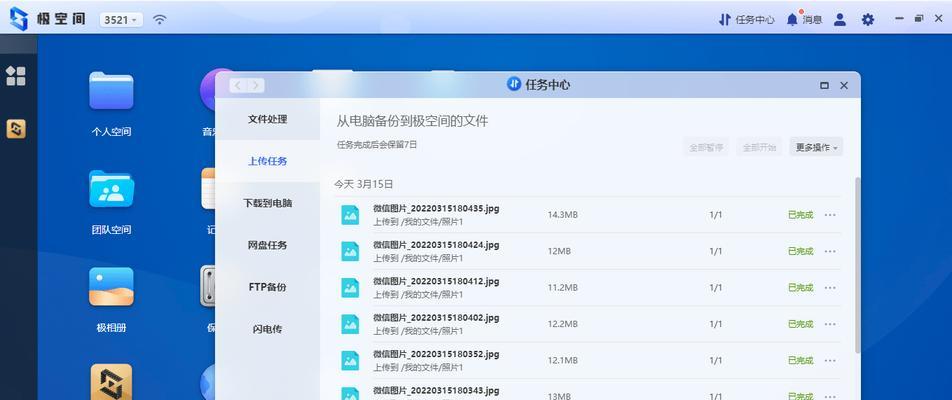
Task: Click the 12.1MB file size
Action: (x=562, y=361)
